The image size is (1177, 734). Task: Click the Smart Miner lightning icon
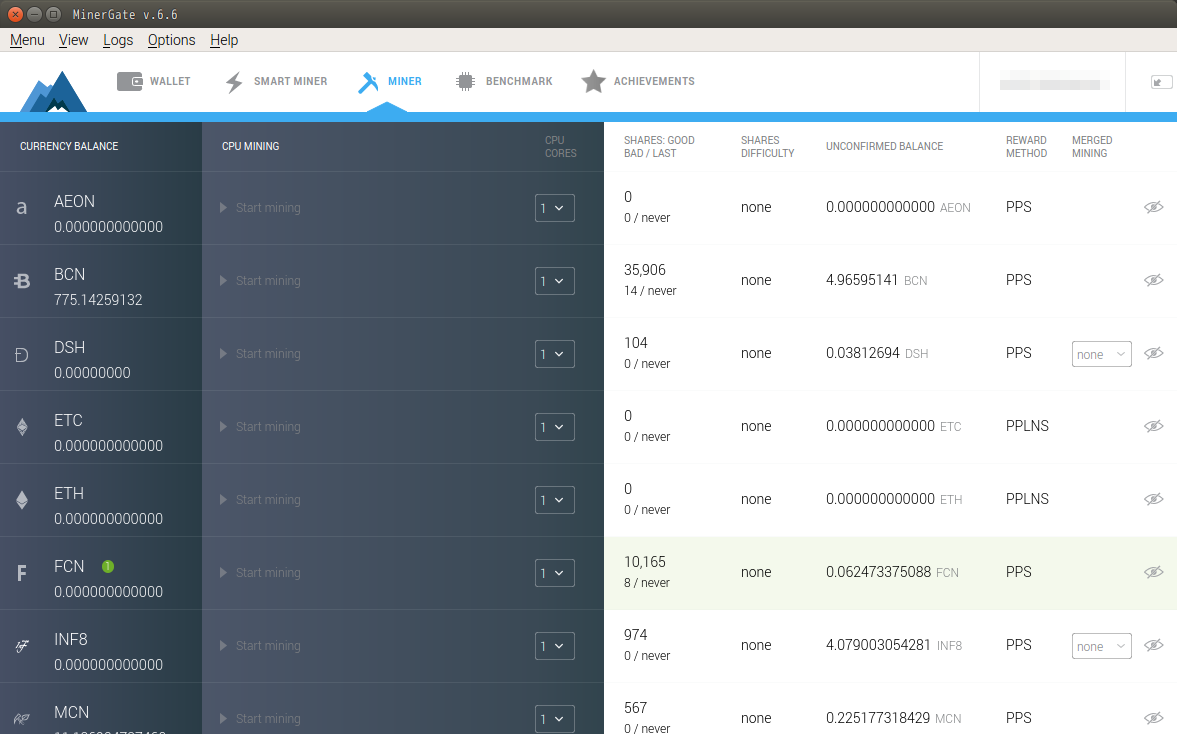pos(234,82)
